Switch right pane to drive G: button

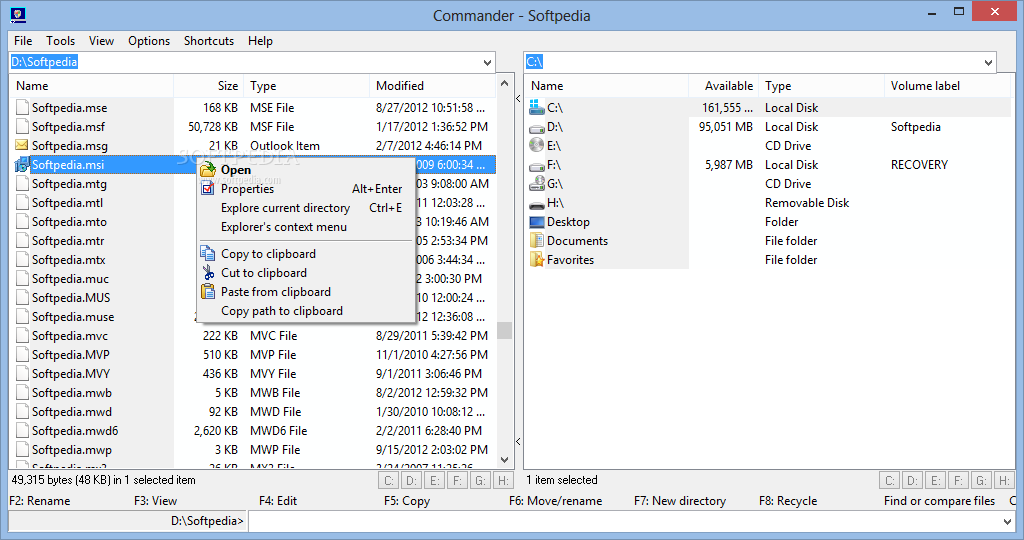tap(981, 481)
